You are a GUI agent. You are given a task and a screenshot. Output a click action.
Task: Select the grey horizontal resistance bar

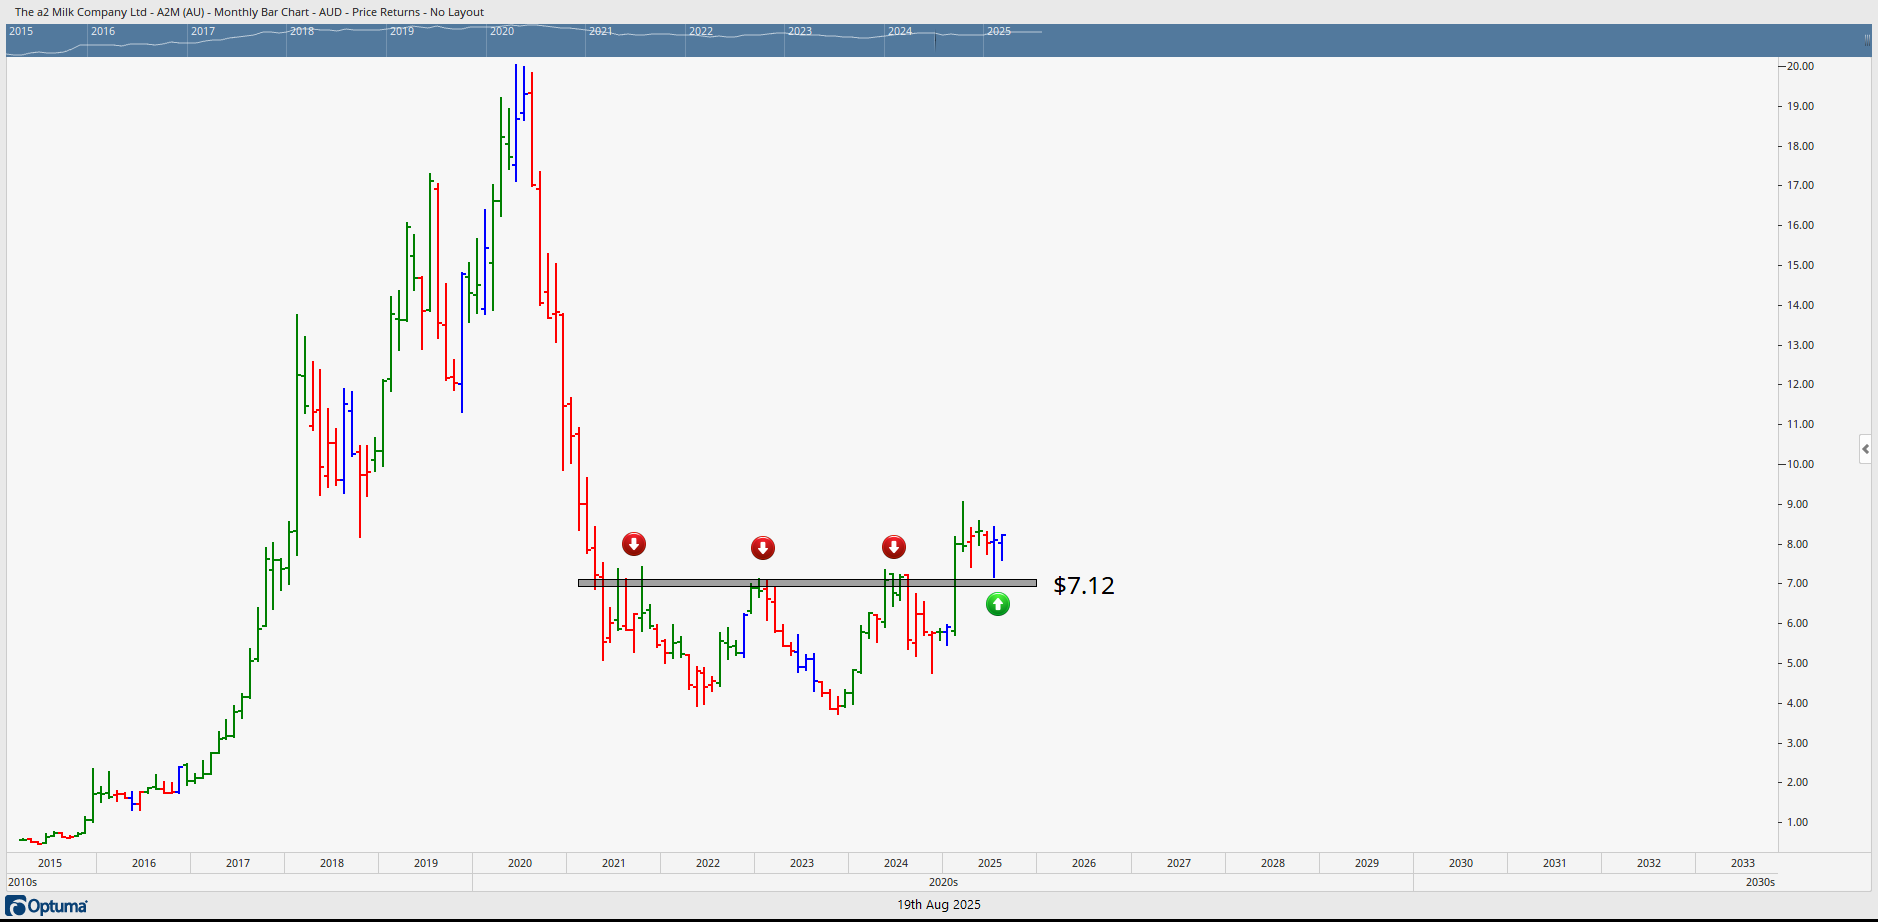tap(807, 583)
